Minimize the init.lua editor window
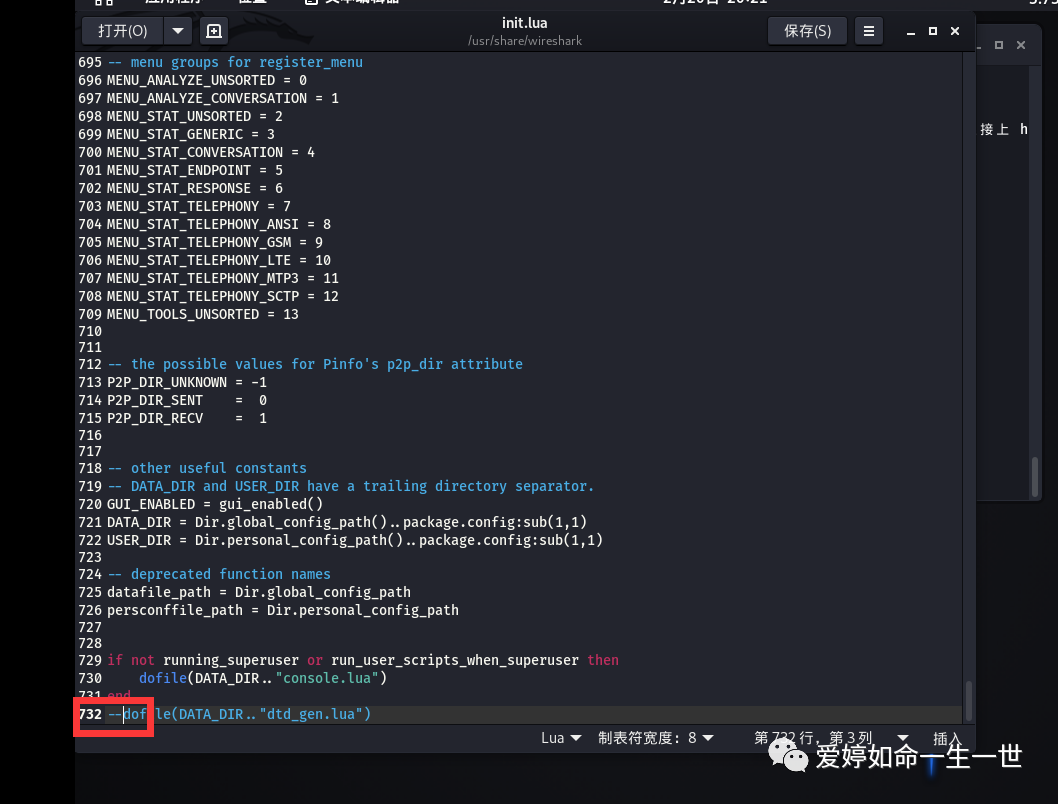 click(x=911, y=31)
